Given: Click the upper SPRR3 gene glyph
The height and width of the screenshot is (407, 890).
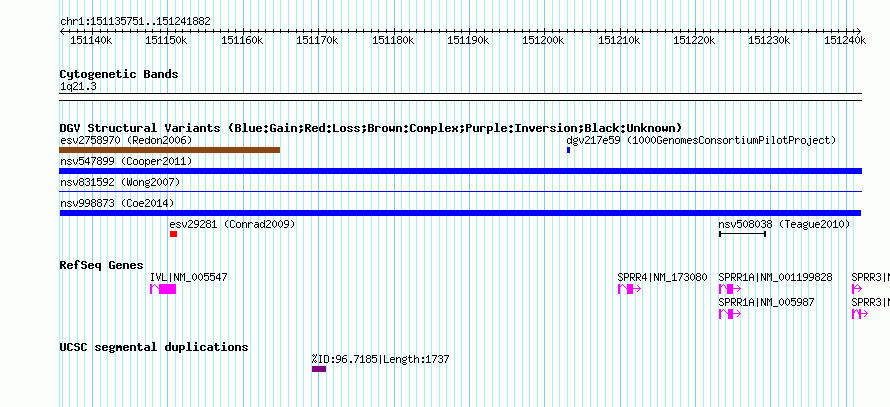Looking at the screenshot, I should [x=857, y=289].
